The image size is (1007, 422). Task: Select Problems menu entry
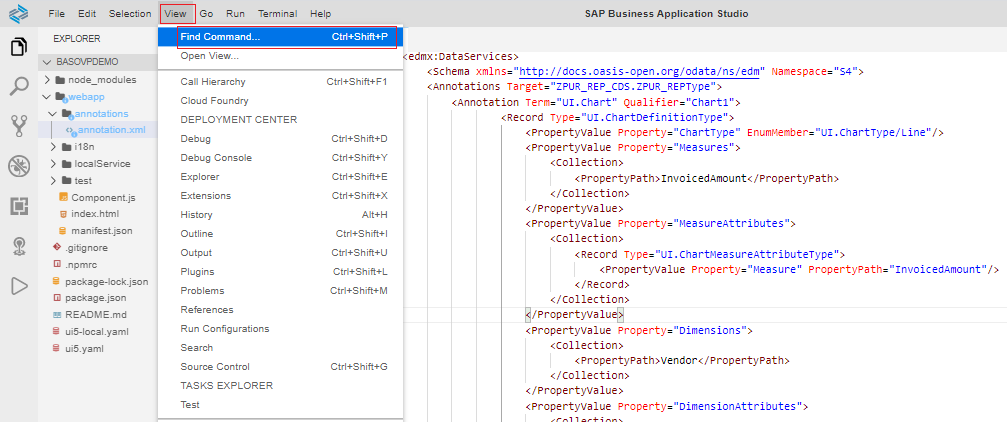pyautogui.click(x=280, y=290)
